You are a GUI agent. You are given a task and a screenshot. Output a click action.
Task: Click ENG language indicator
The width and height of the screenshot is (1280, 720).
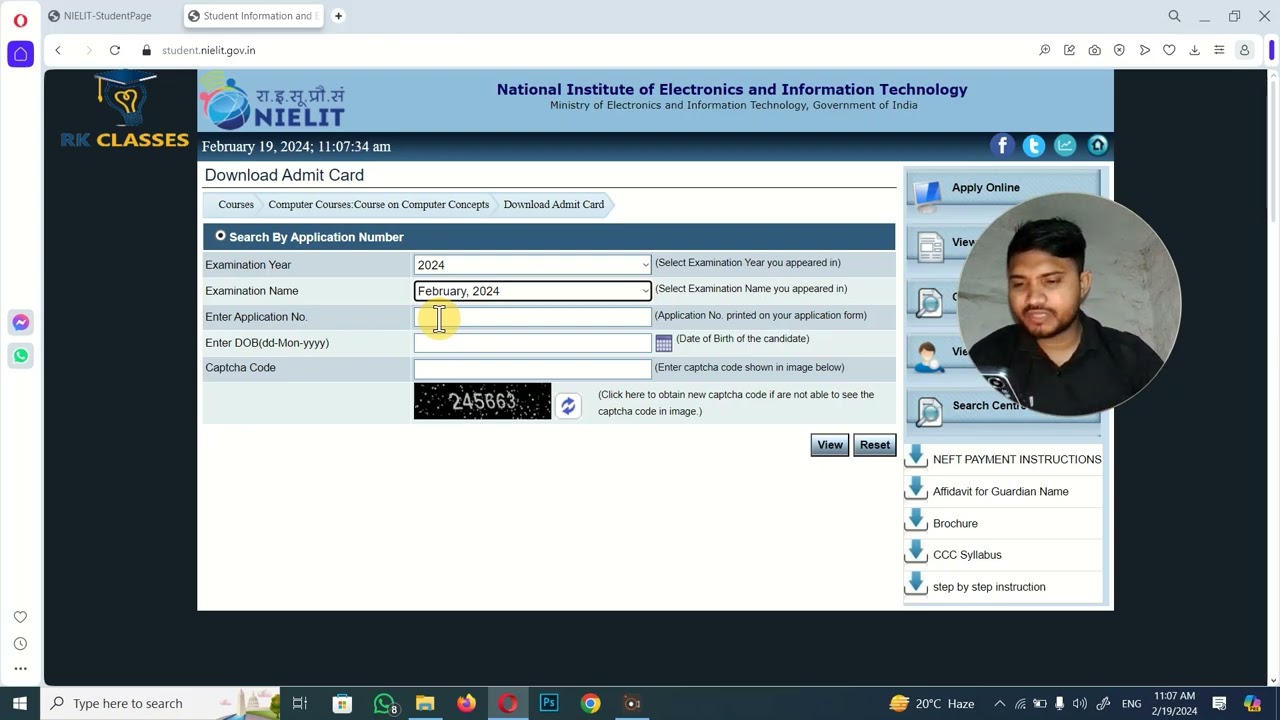(x=1131, y=703)
